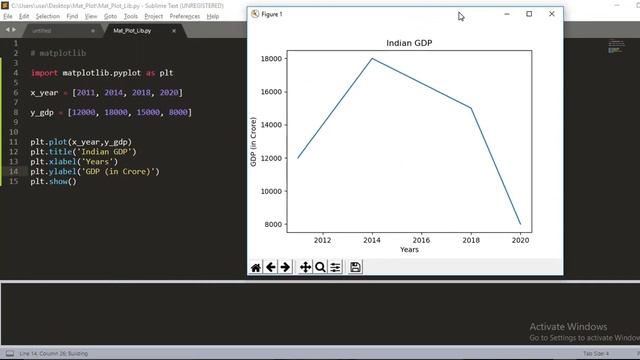Viewport: 640px width, 360px height.
Task: Open the View menu
Action: tap(91, 16)
